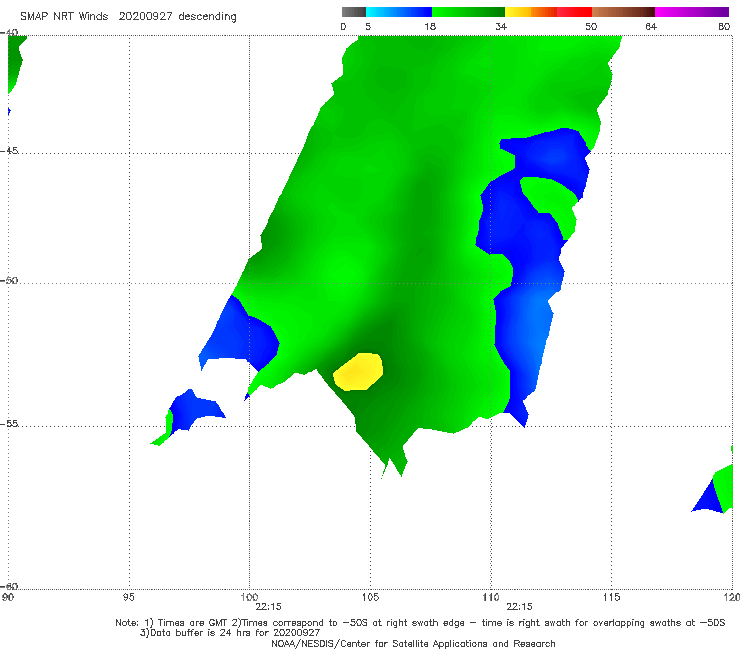Select the yellow-orange segment of the color bar
Viewport: 740px width, 650px height.
pyautogui.click(x=530, y=12)
